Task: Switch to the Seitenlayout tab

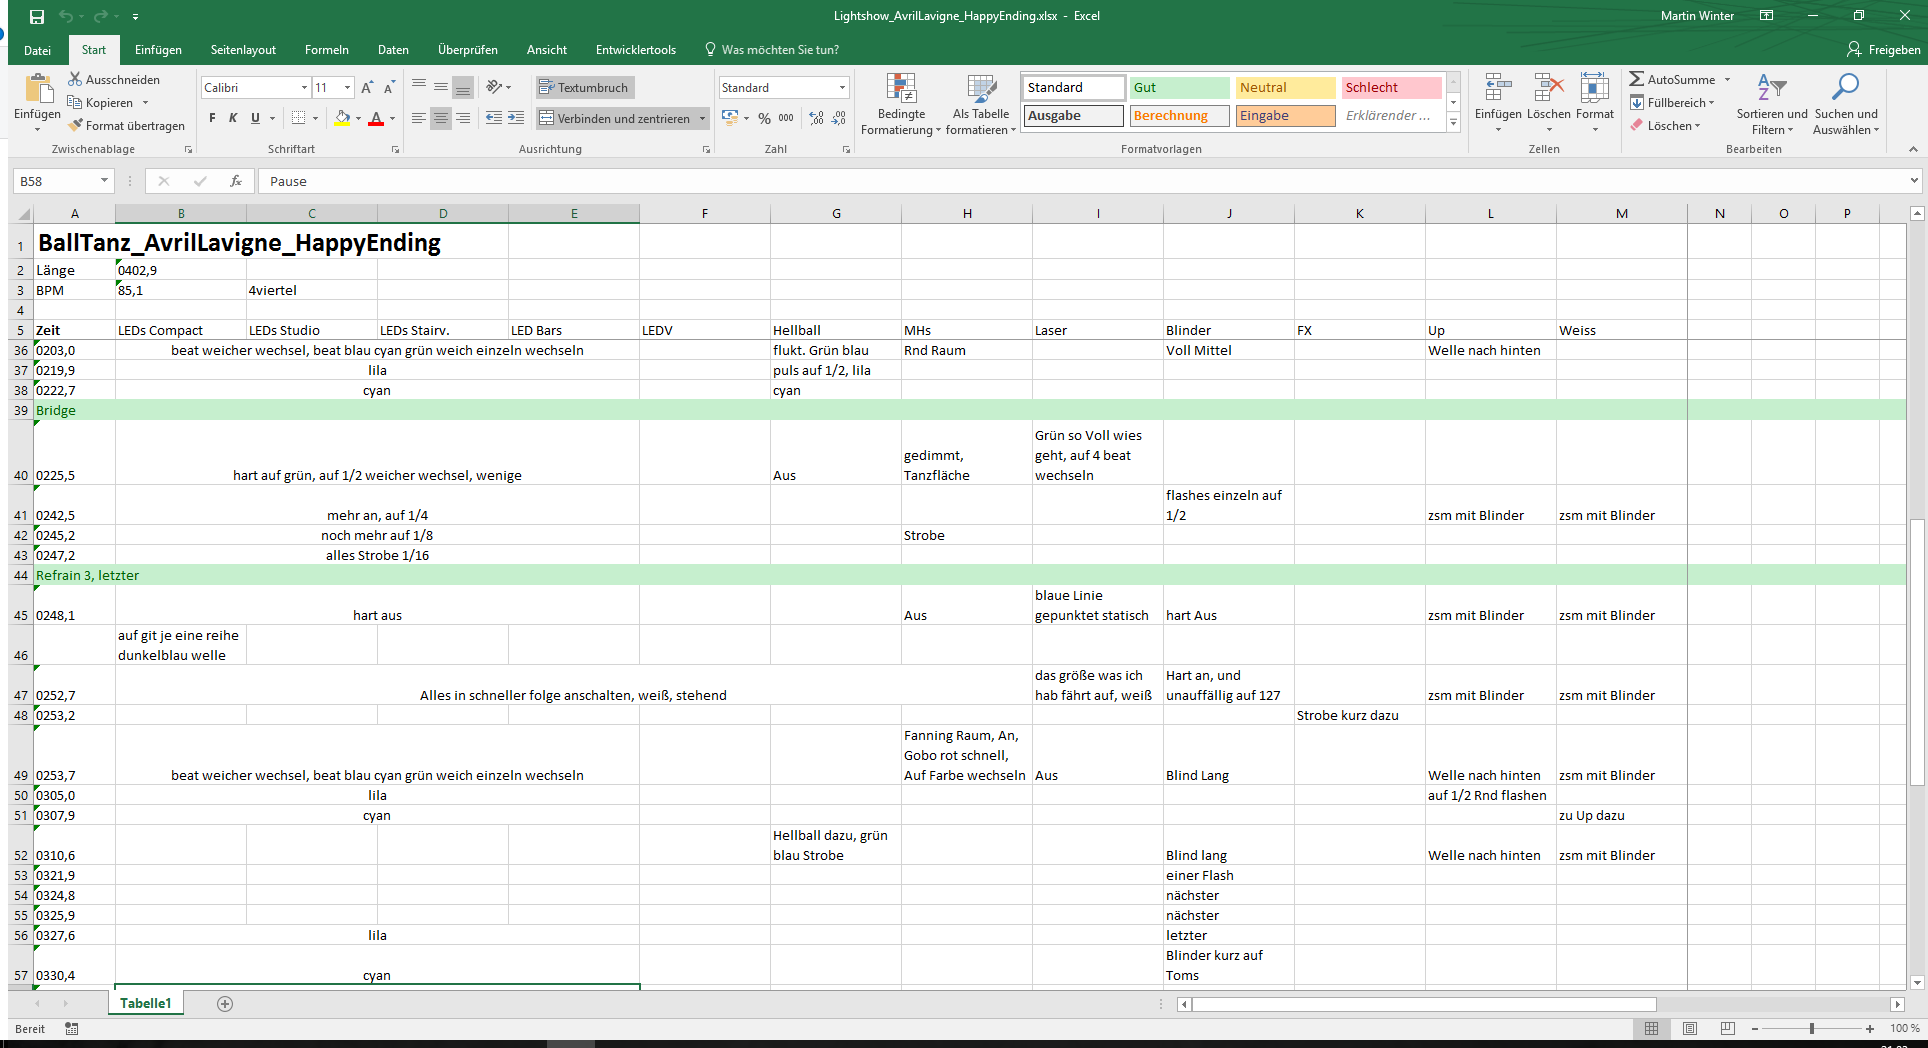Action: point(243,50)
